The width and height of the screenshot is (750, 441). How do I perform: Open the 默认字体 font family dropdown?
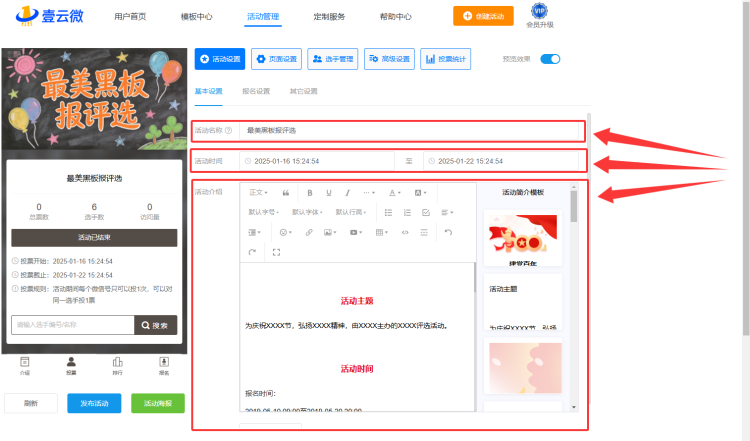(x=307, y=212)
